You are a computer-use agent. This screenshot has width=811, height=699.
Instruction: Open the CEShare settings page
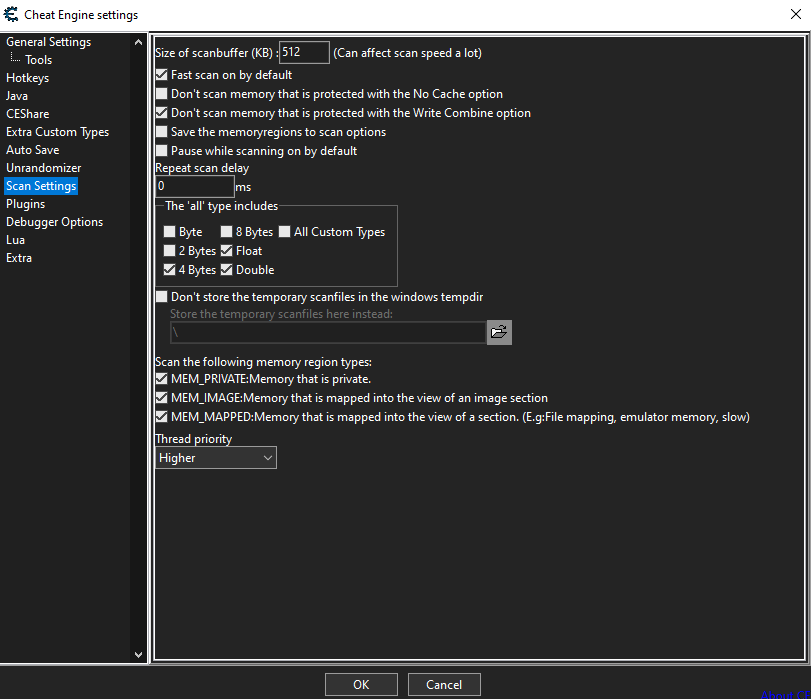point(27,114)
